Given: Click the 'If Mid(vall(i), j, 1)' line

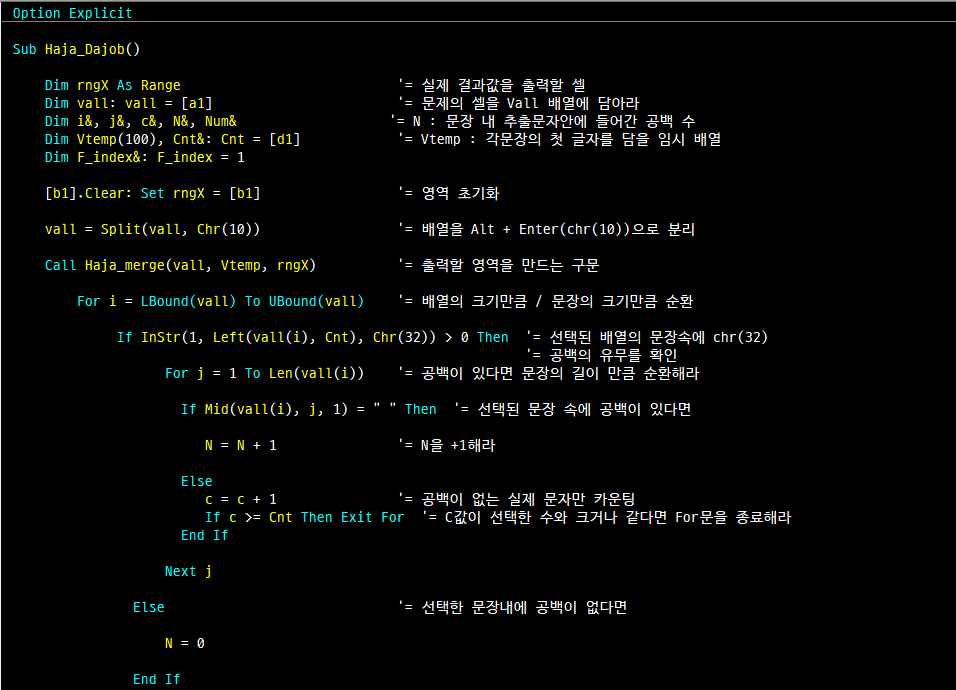Looking at the screenshot, I should click(x=309, y=409).
